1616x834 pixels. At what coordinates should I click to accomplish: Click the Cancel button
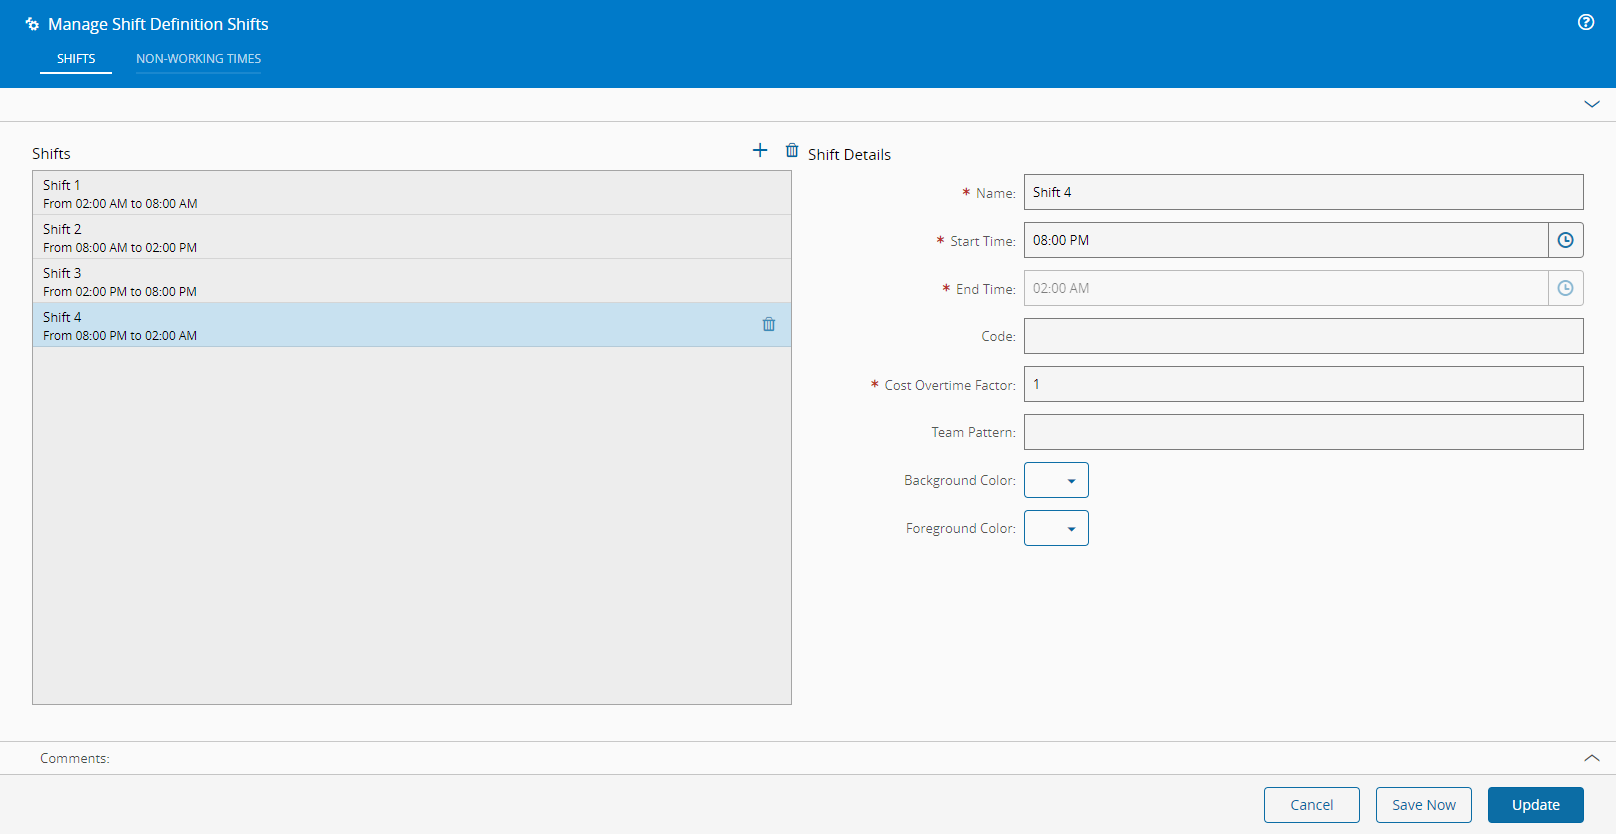[x=1311, y=805]
